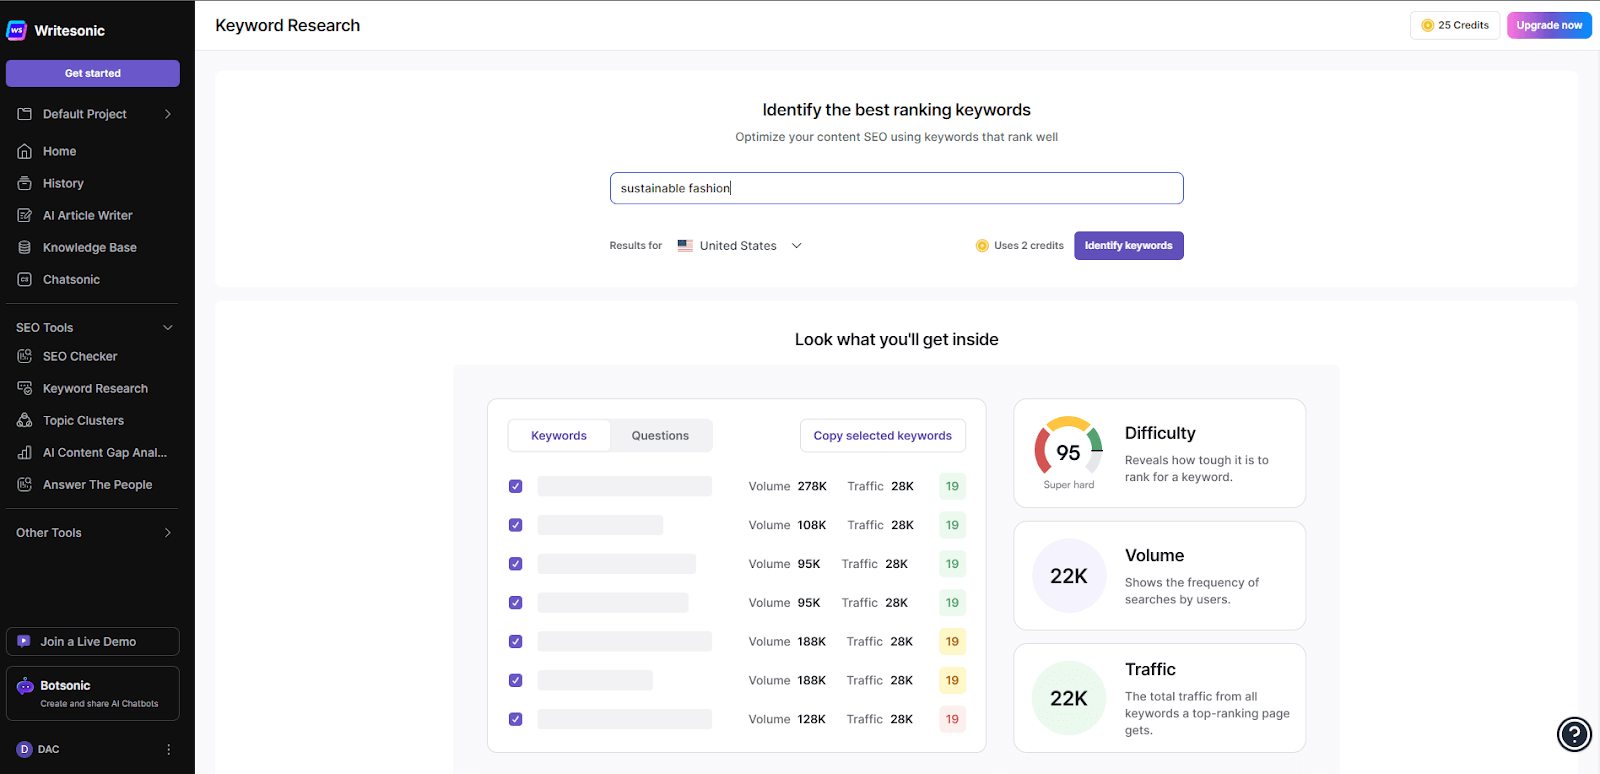Click the Super hard label under gauge

pos(1069,485)
